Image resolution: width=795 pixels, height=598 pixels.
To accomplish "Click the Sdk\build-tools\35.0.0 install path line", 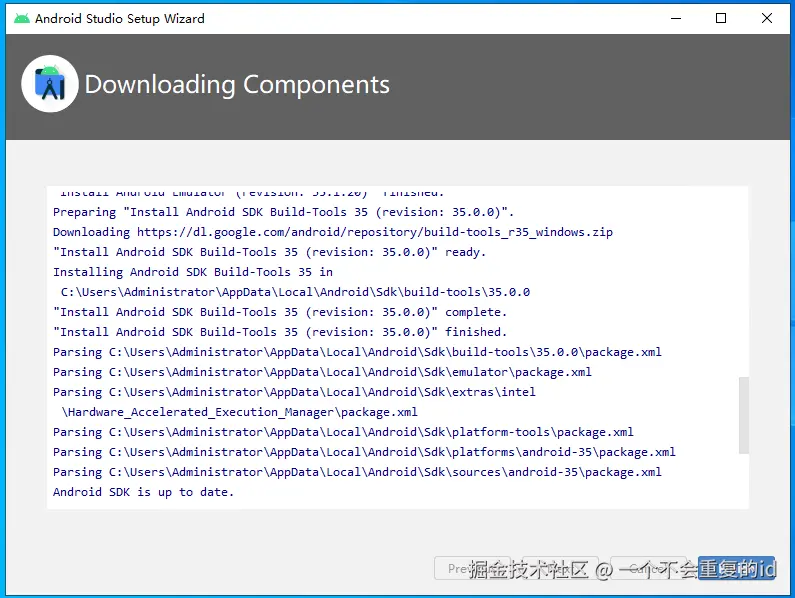I will pos(295,292).
